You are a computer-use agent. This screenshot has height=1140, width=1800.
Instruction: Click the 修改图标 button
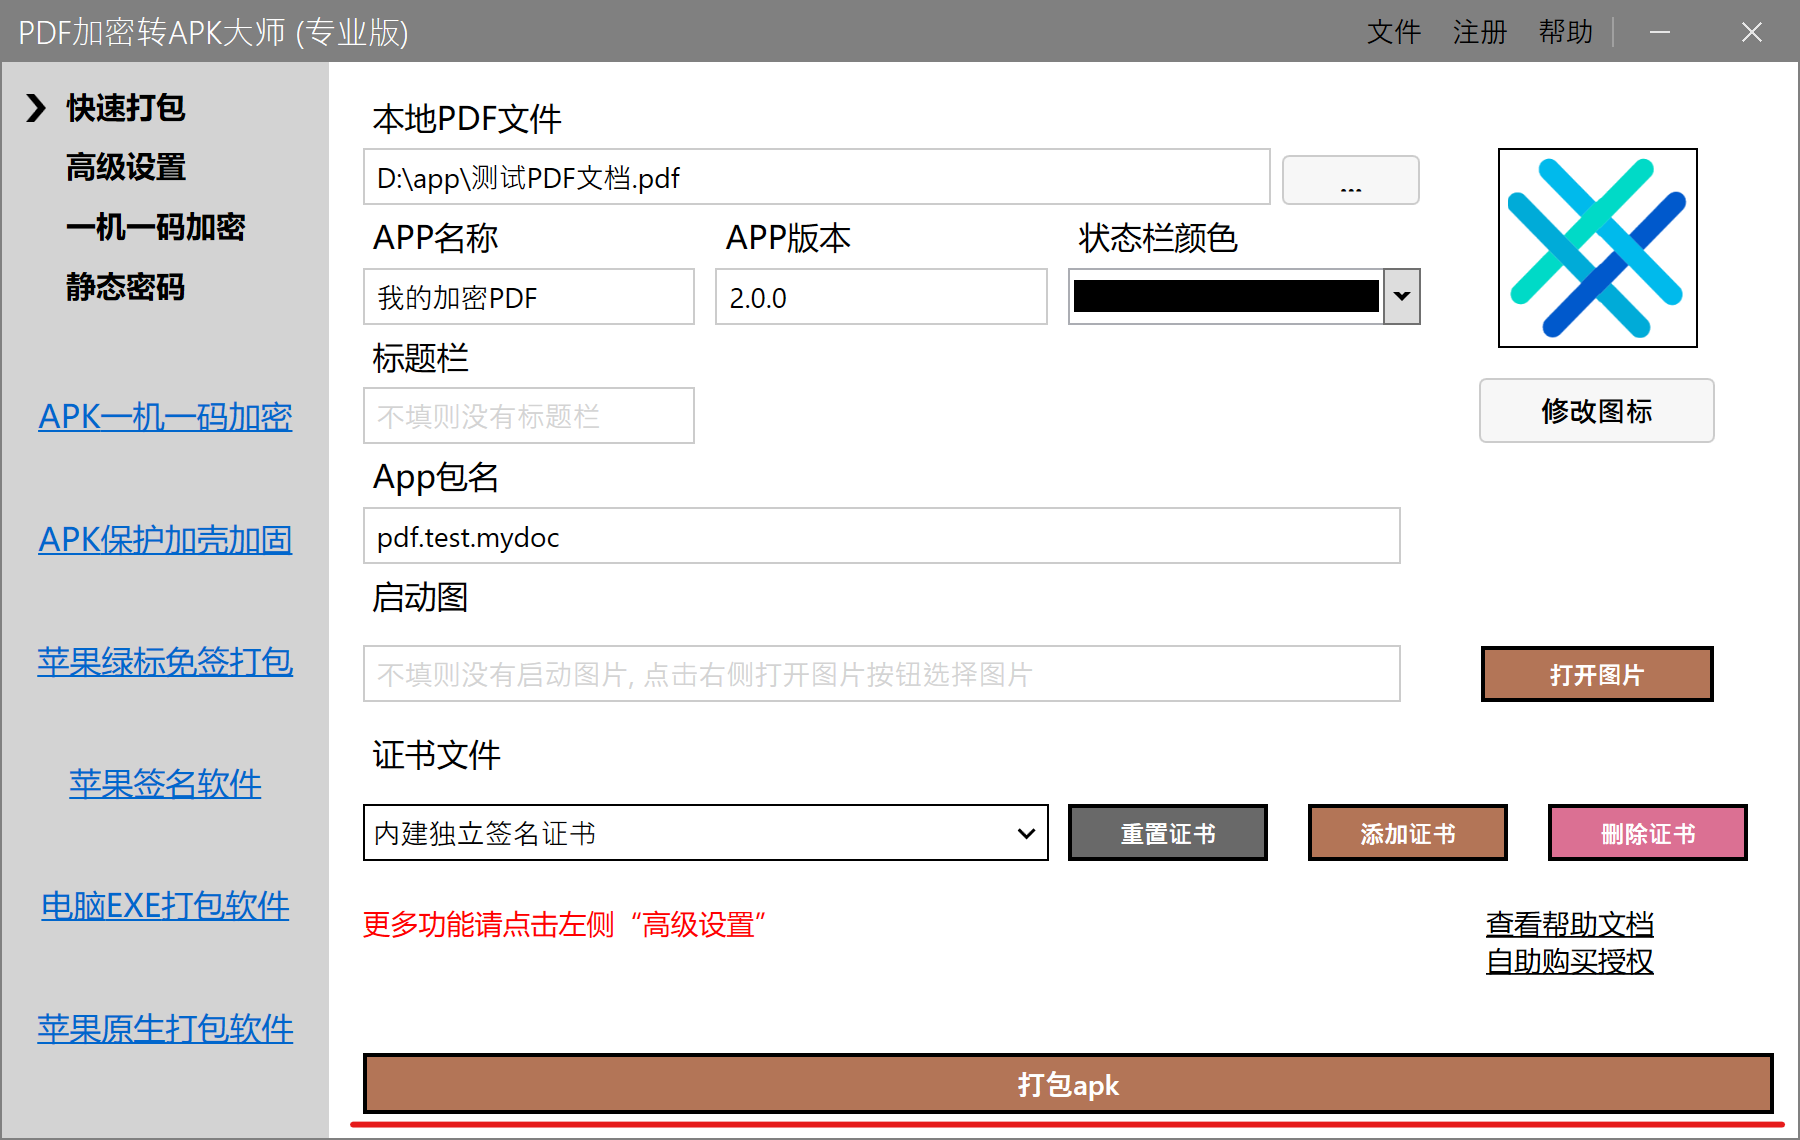coord(1596,410)
